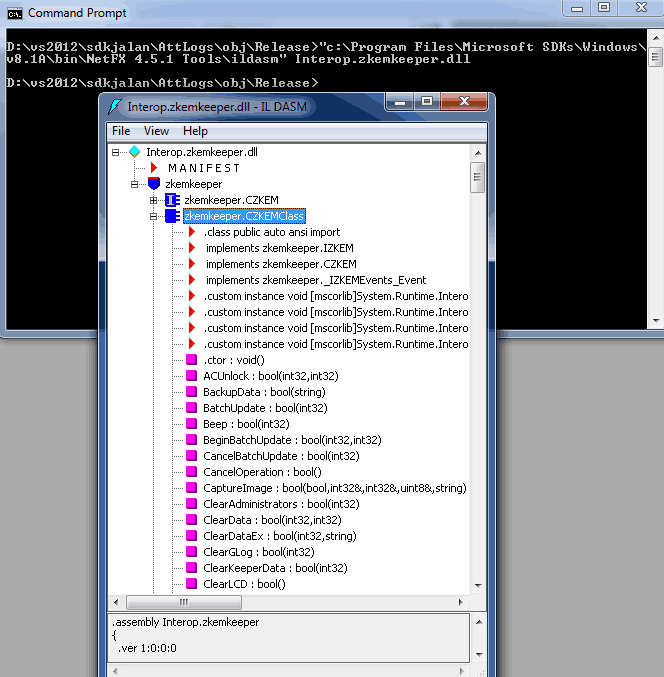Screen dimensions: 664x677
Task: Click the magenta method icon for BatchUpdate
Action: click(x=191, y=408)
